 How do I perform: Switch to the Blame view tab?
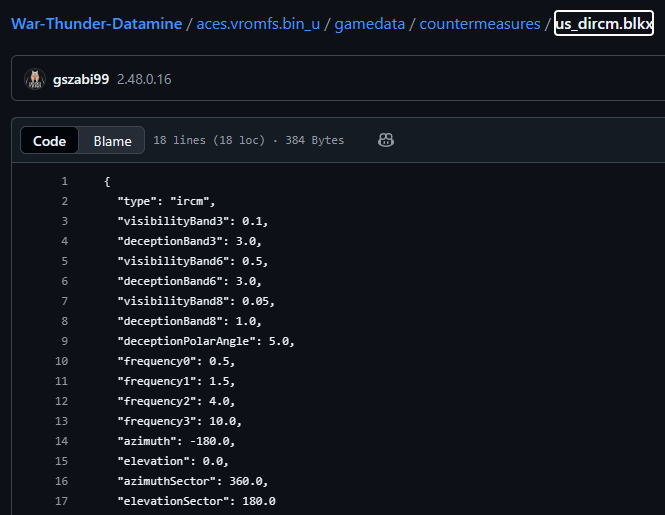click(x=112, y=141)
